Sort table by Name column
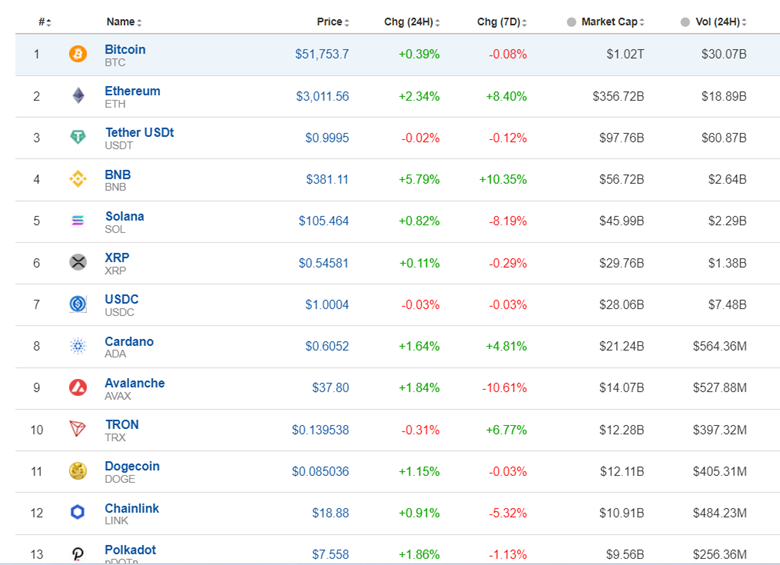Viewport: 780px width, 565px height. 124,22
